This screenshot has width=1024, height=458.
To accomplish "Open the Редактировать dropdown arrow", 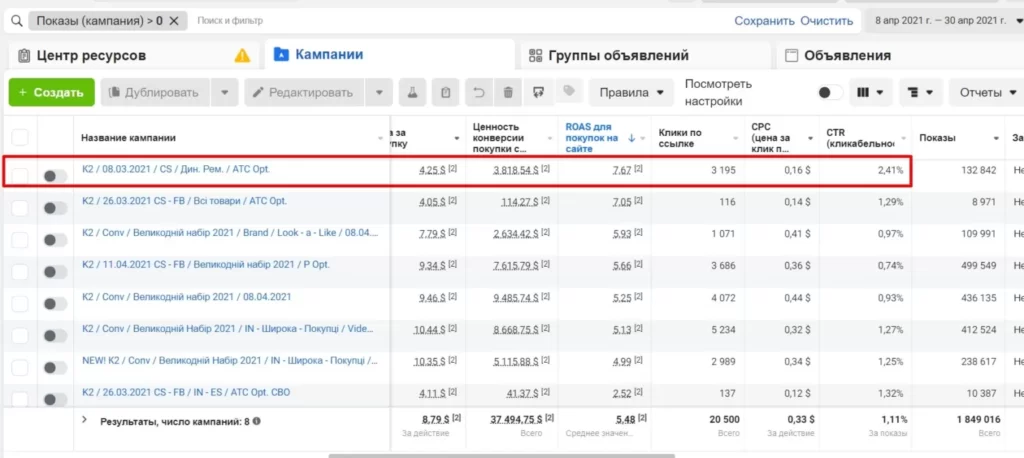I will pyautogui.click(x=379, y=92).
